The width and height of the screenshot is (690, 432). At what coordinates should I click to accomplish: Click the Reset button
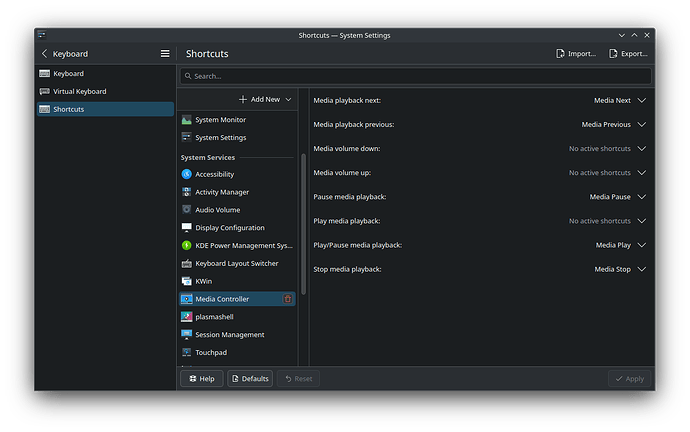click(x=298, y=379)
